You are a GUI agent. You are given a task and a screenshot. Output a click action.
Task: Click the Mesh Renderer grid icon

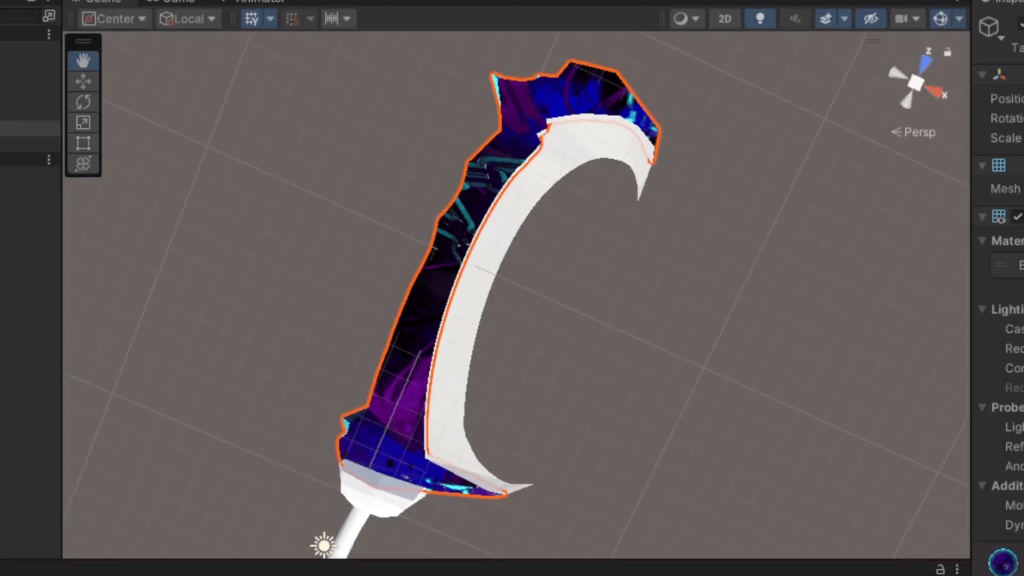(x=999, y=216)
